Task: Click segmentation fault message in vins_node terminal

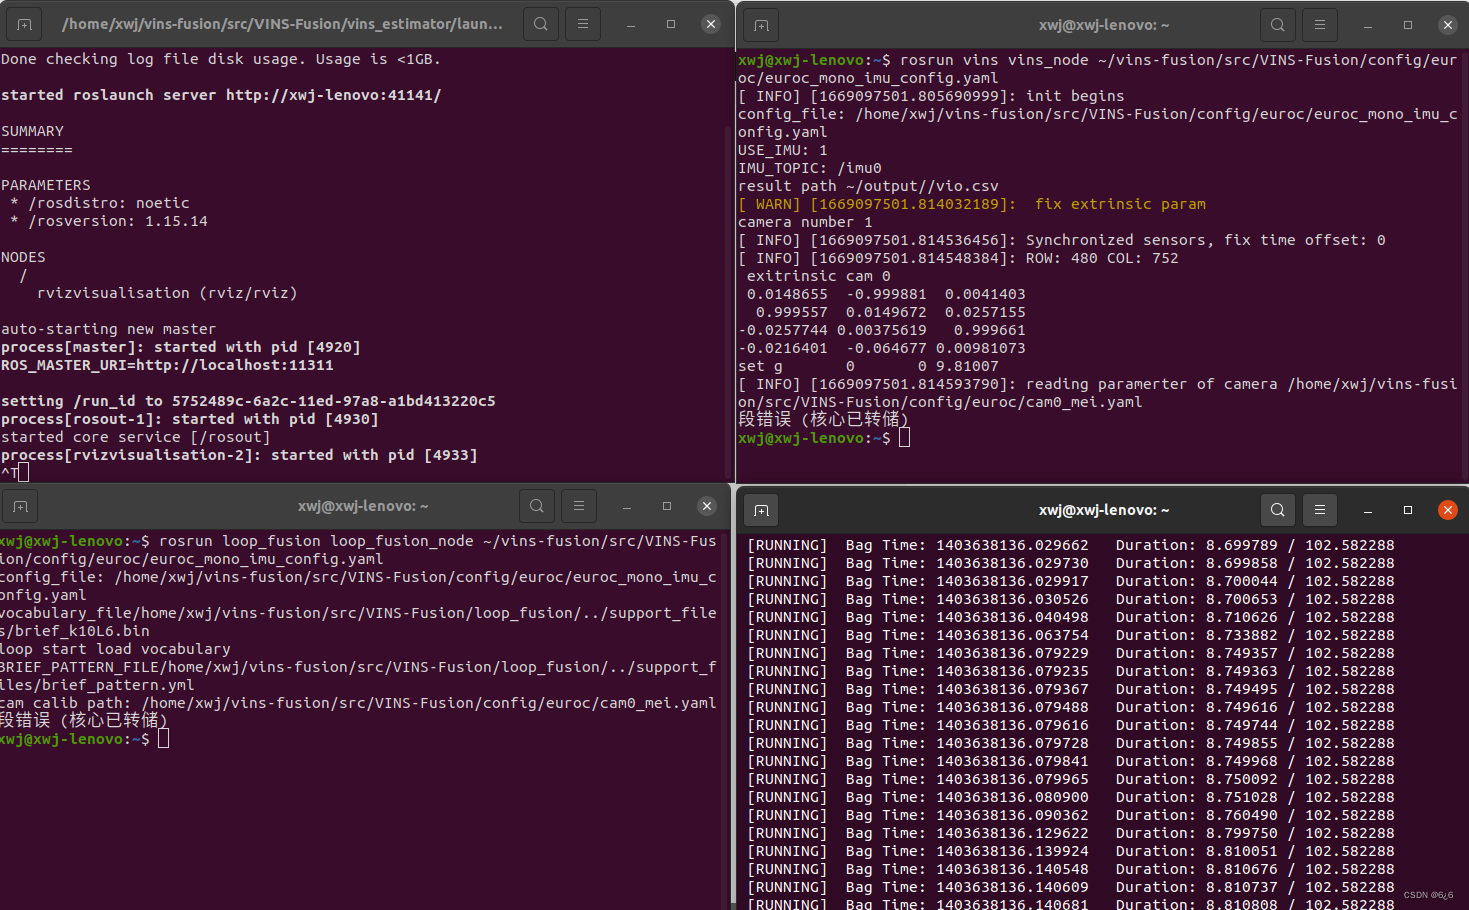Action: (x=823, y=419)
